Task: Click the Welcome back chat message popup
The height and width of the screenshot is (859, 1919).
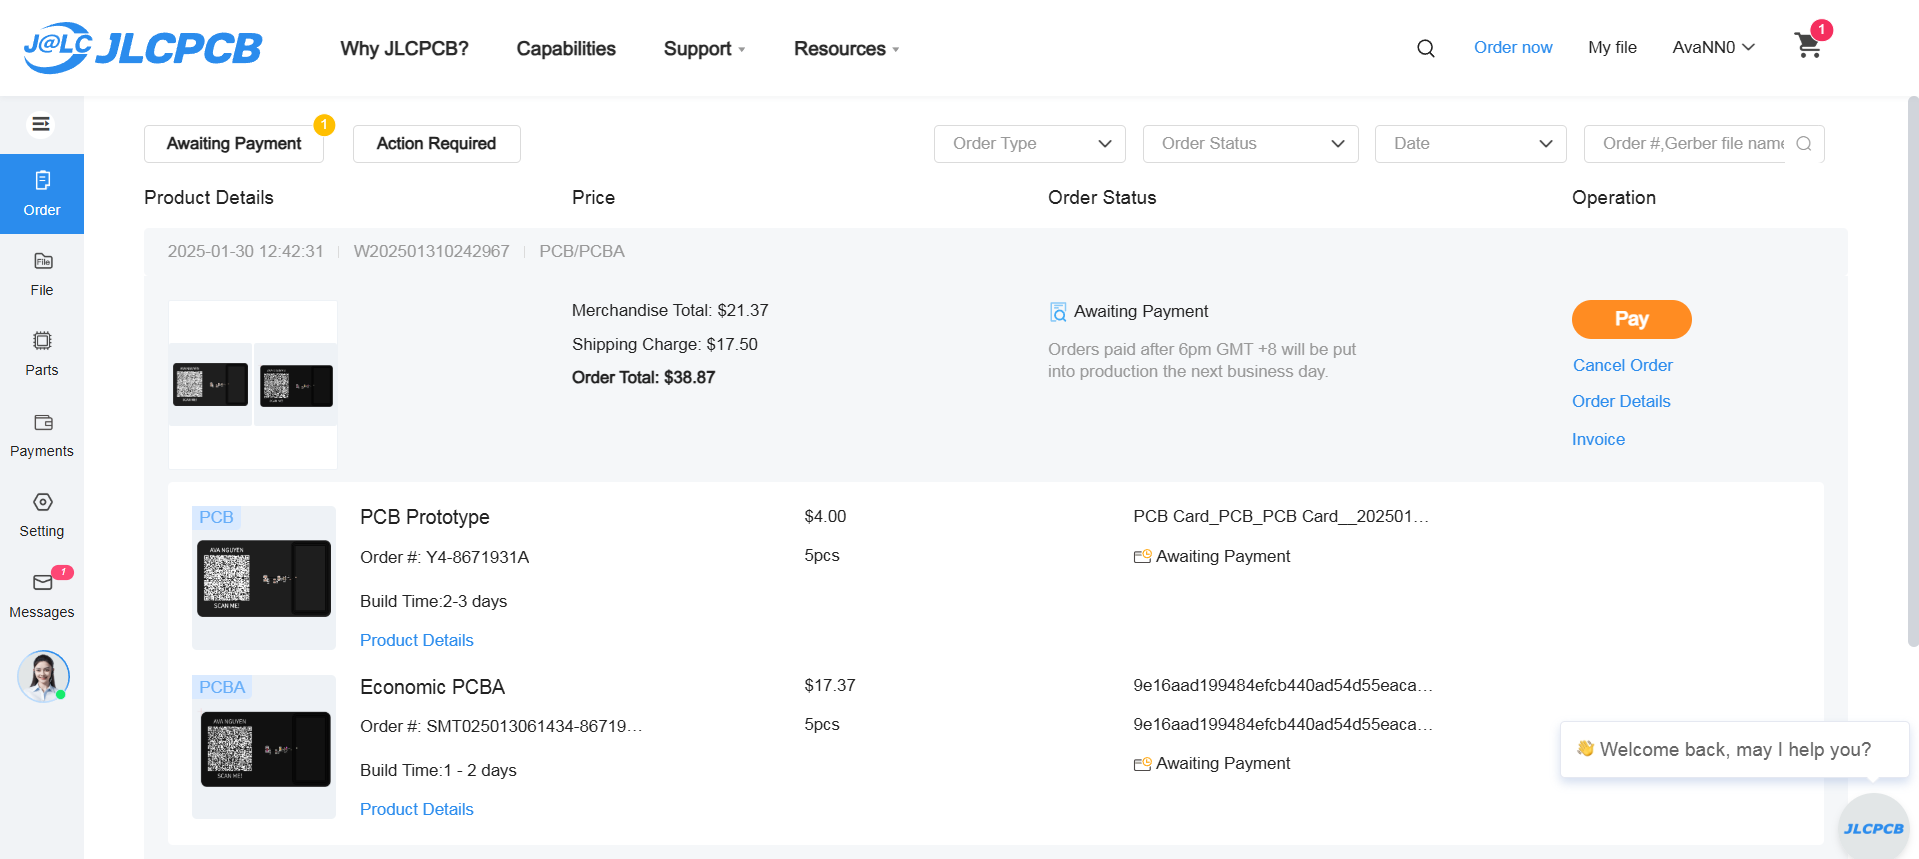Action: pos(1735,750)
